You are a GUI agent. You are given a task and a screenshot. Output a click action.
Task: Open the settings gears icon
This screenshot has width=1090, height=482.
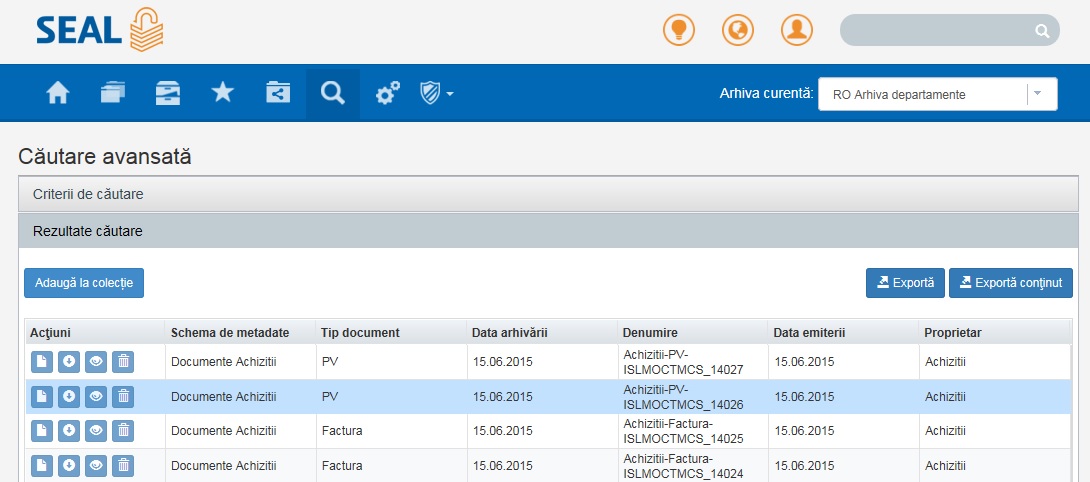coord(388,93)
